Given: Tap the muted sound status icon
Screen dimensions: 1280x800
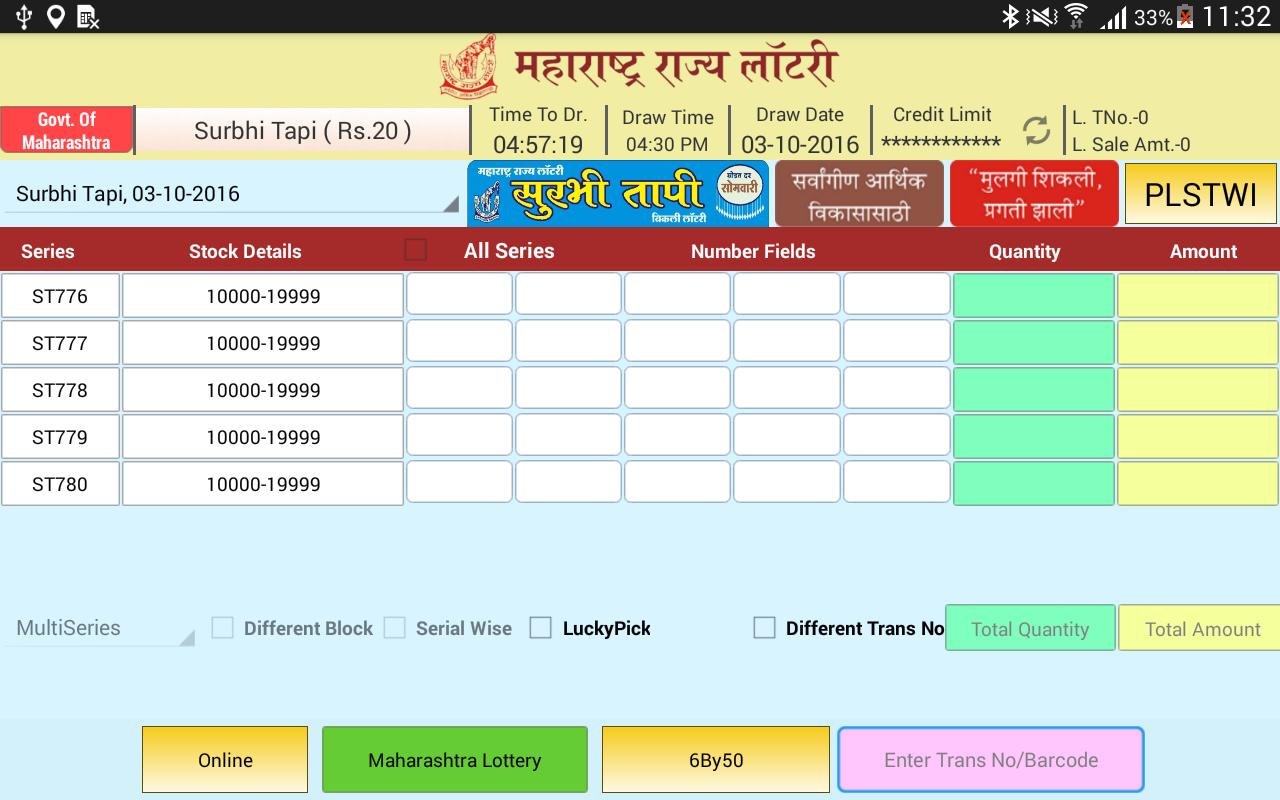Looking at the screenshot, I should tap(1042, 17).
